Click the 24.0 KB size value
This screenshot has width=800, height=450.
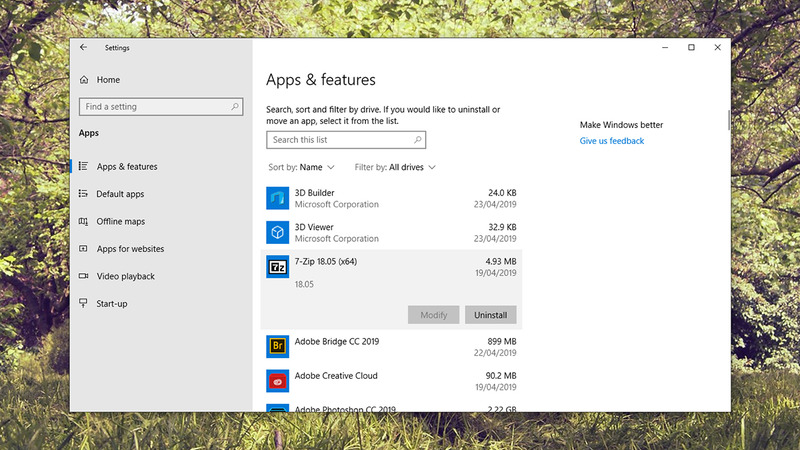tap(502, 193)
